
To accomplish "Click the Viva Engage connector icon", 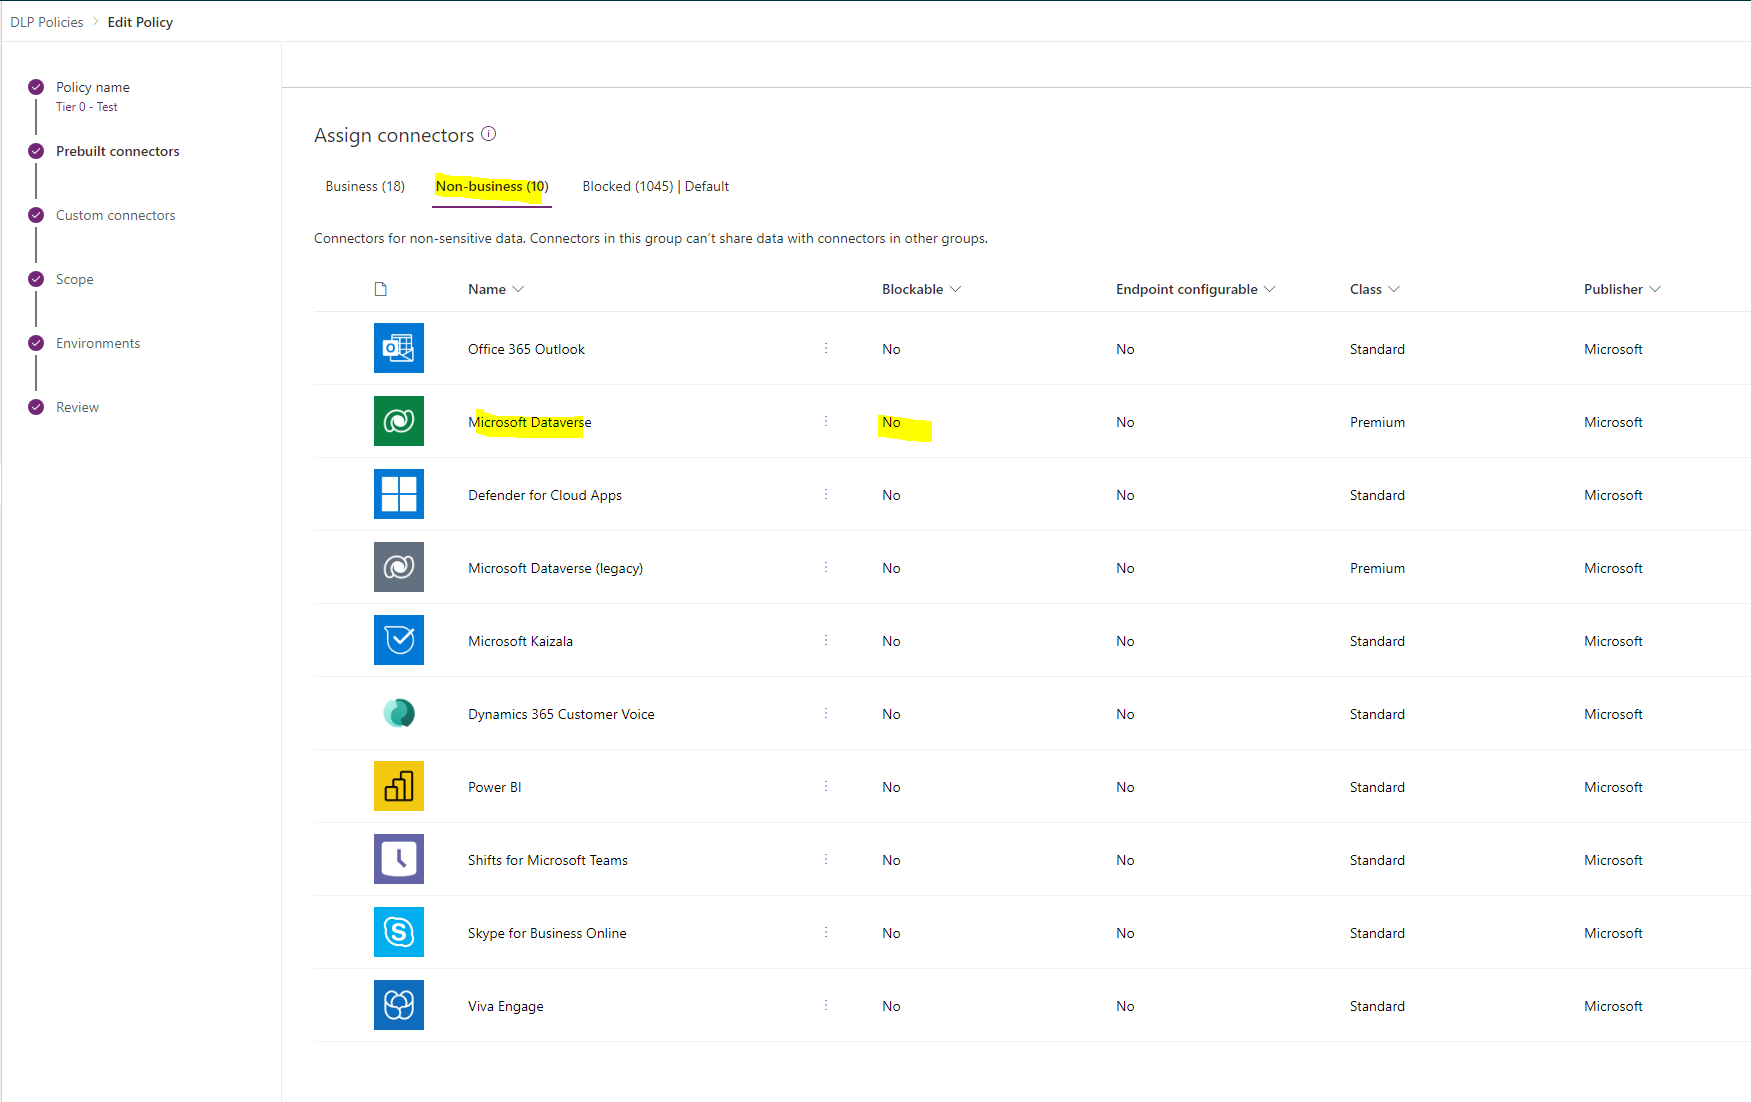I will 398,1005.
